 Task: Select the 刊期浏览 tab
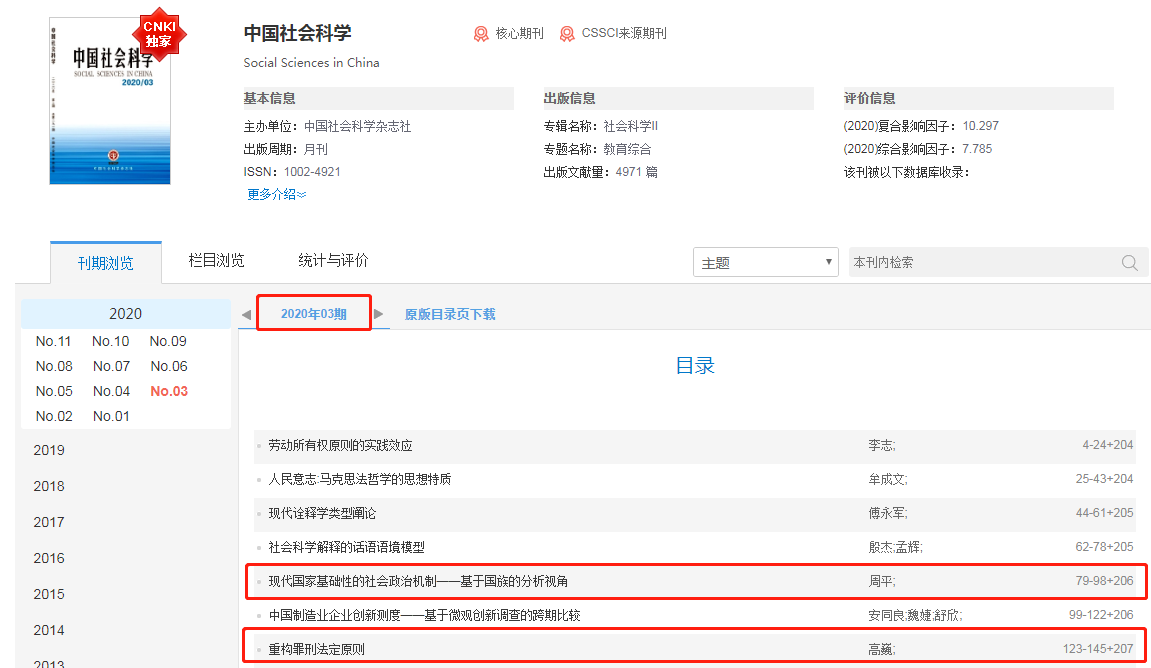[x=105, y=263]
